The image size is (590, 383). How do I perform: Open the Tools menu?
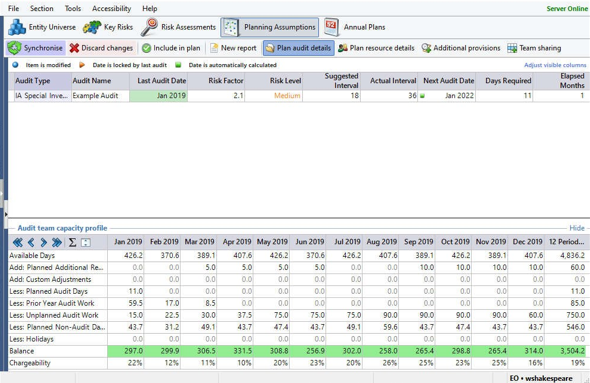[x=73, y=8]
